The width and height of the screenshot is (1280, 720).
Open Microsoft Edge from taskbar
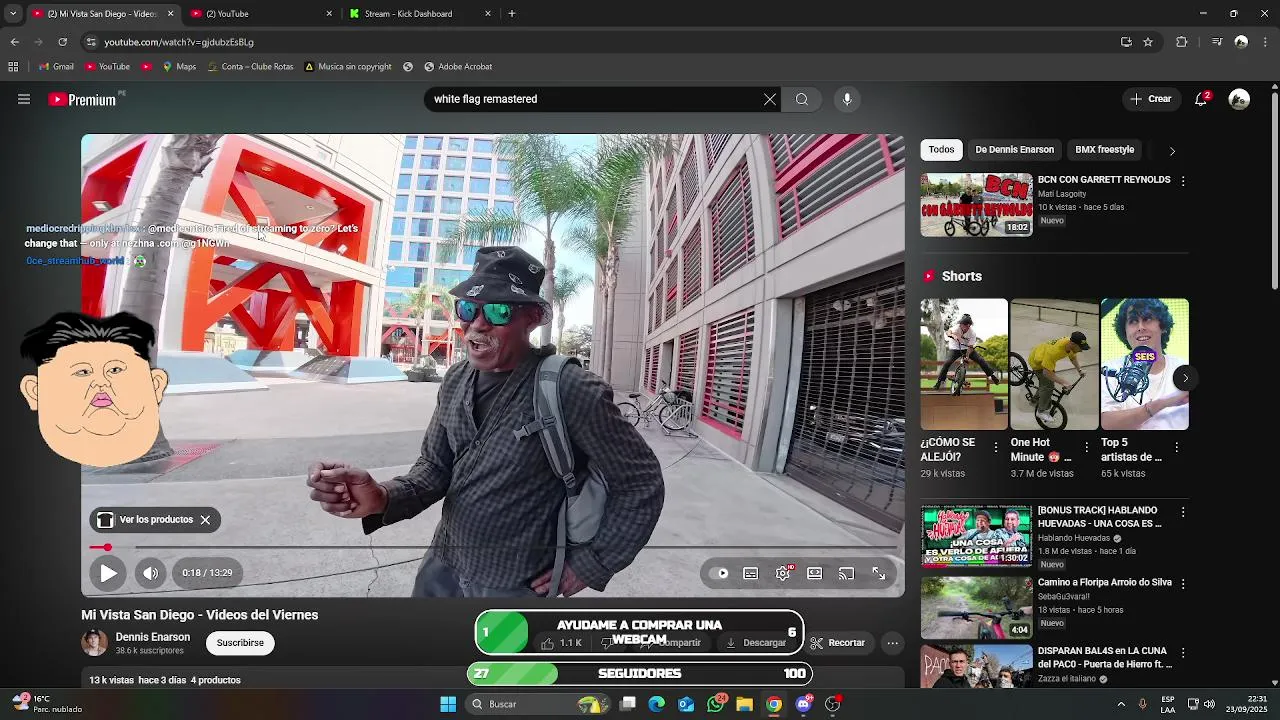pos(656,704)
